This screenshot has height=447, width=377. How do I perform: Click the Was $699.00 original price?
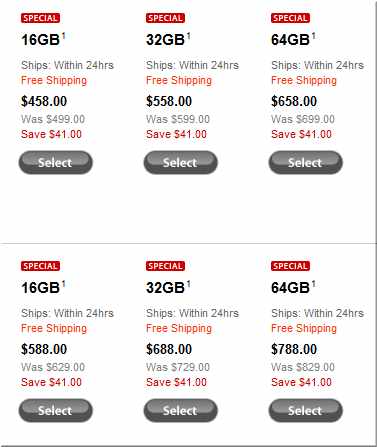tap(303, 119)
